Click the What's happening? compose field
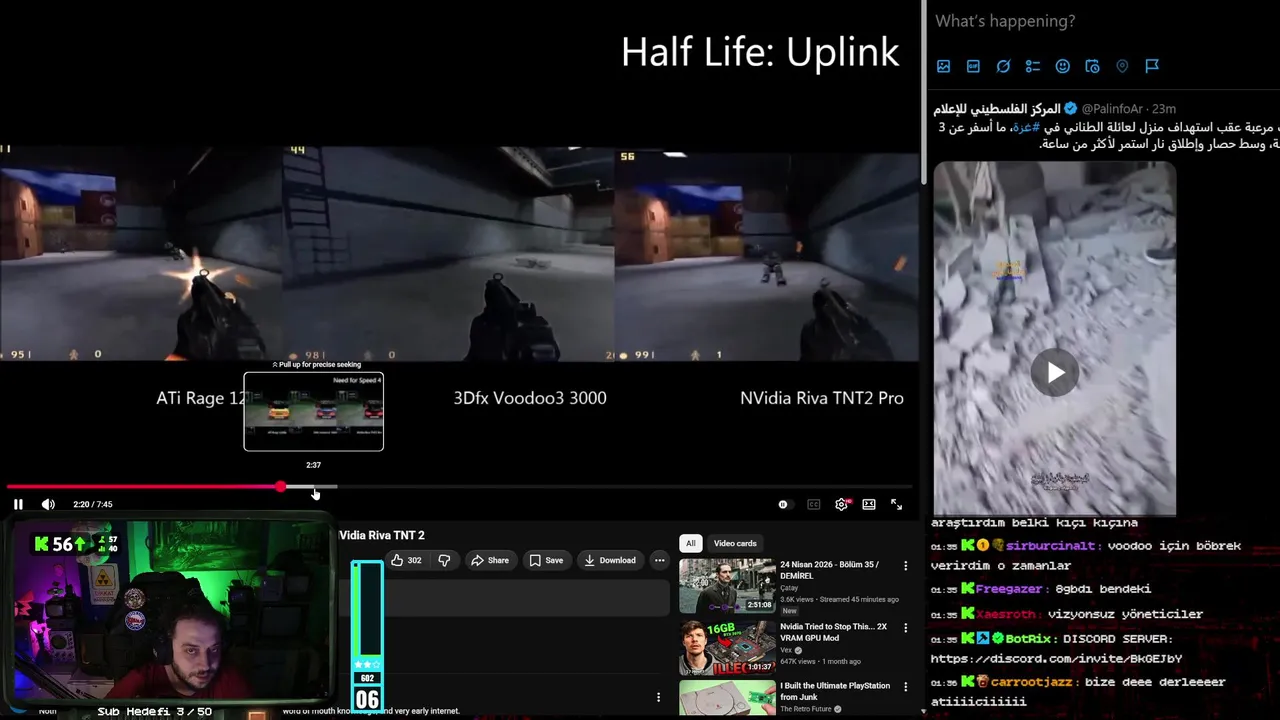 (1005, 21)
